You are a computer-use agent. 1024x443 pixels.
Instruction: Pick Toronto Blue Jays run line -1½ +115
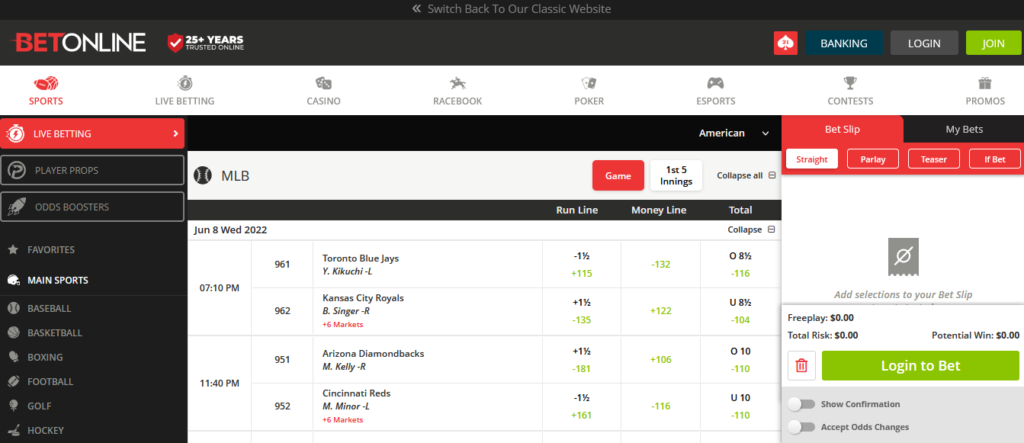coord(581,265)
